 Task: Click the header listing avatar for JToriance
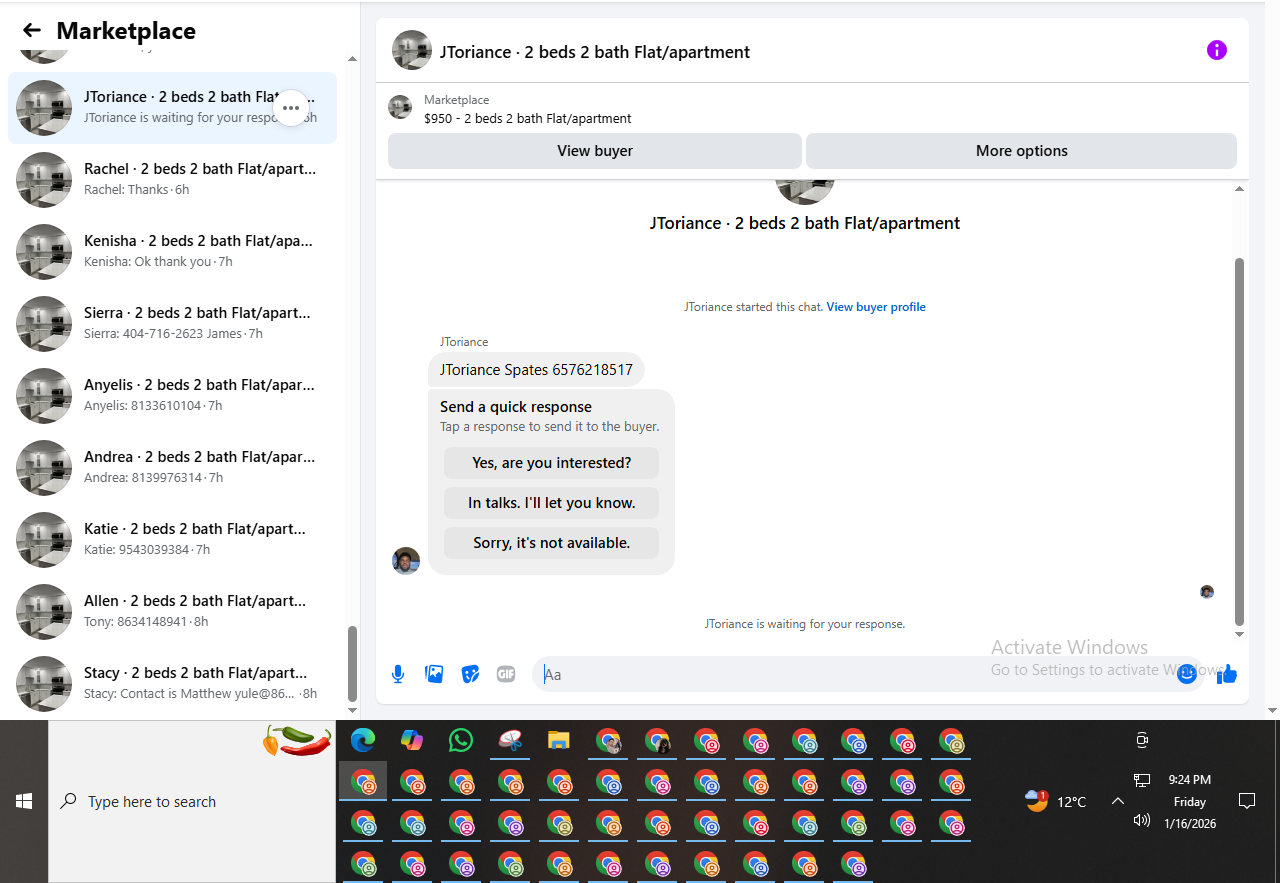[412, 50]
